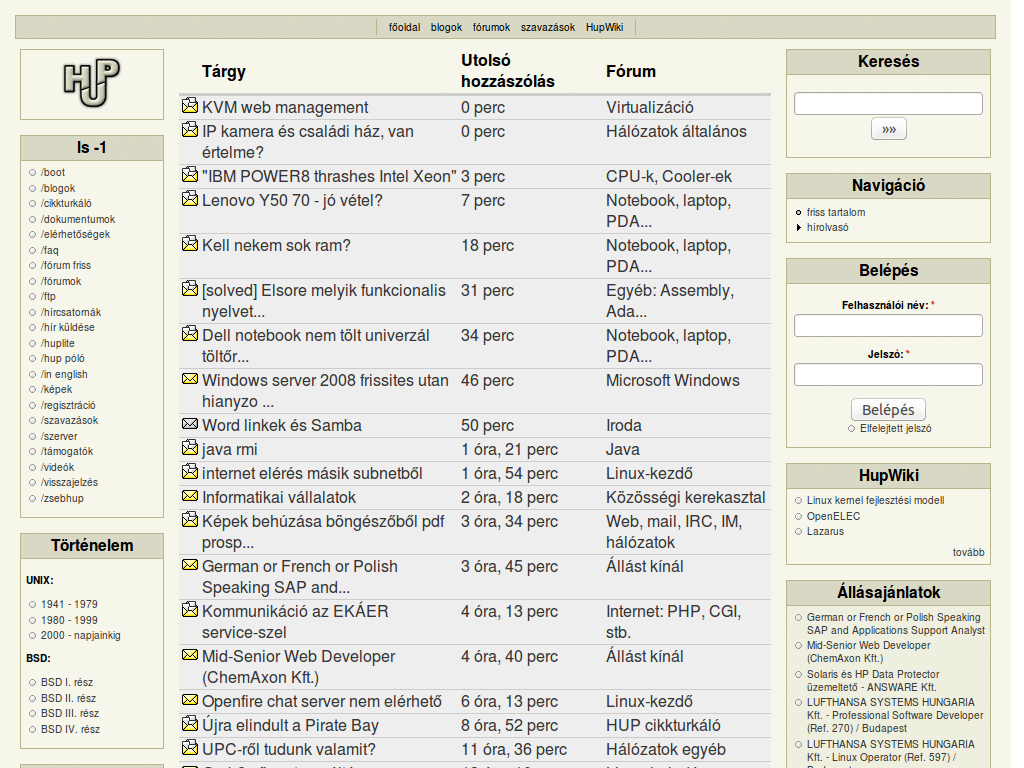Image resolution: width=1024 pixels, height=768 pixels.
Task: Open the /regisztráció sidebar link
Action: [68, 405]
